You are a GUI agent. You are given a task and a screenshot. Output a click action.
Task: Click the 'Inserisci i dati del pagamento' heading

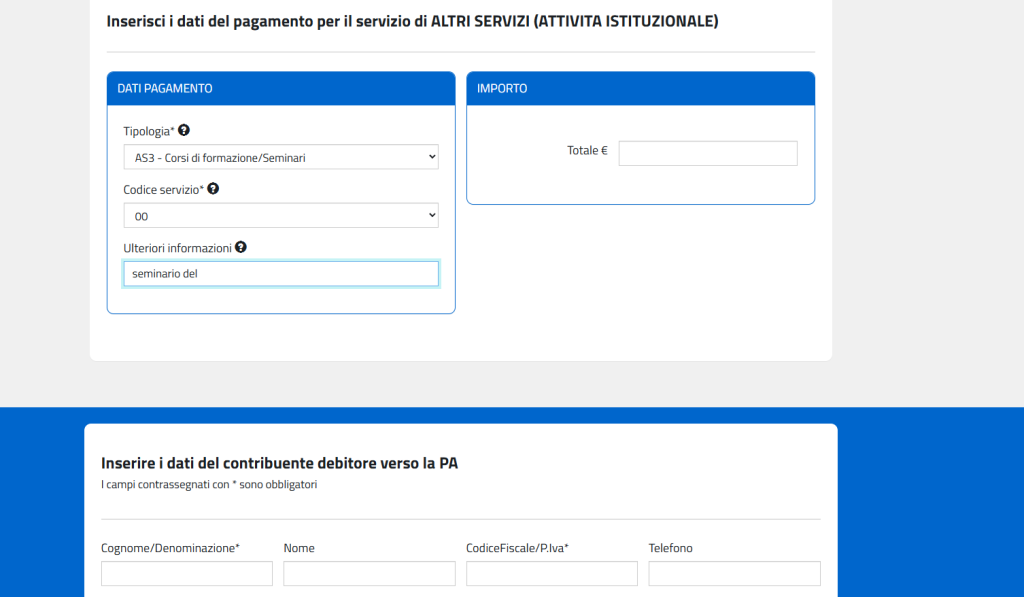pos(412,21)
